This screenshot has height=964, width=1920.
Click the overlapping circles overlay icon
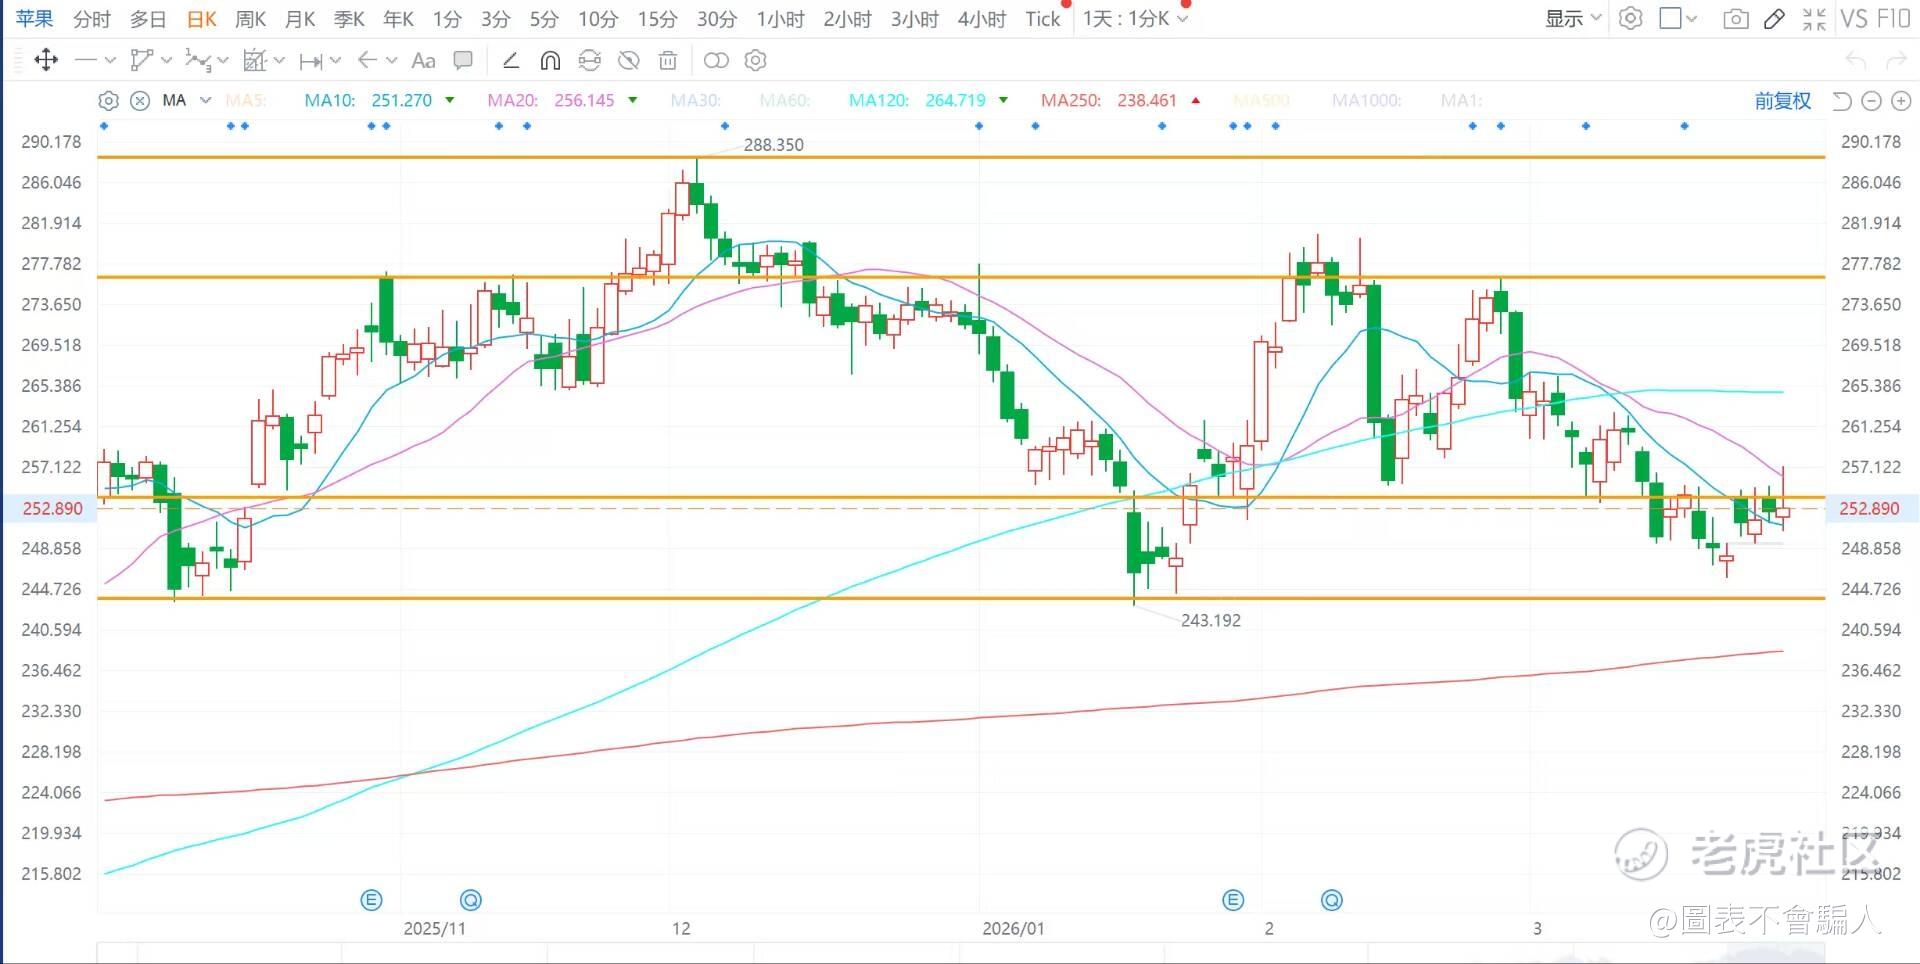[716, 60]
